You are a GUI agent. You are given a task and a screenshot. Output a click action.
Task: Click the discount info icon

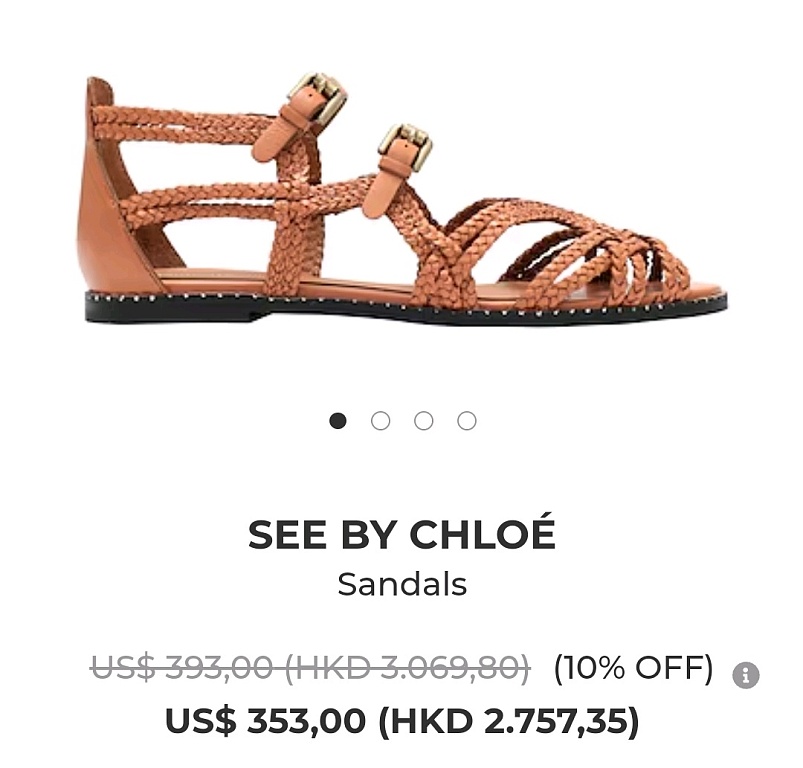746,675
